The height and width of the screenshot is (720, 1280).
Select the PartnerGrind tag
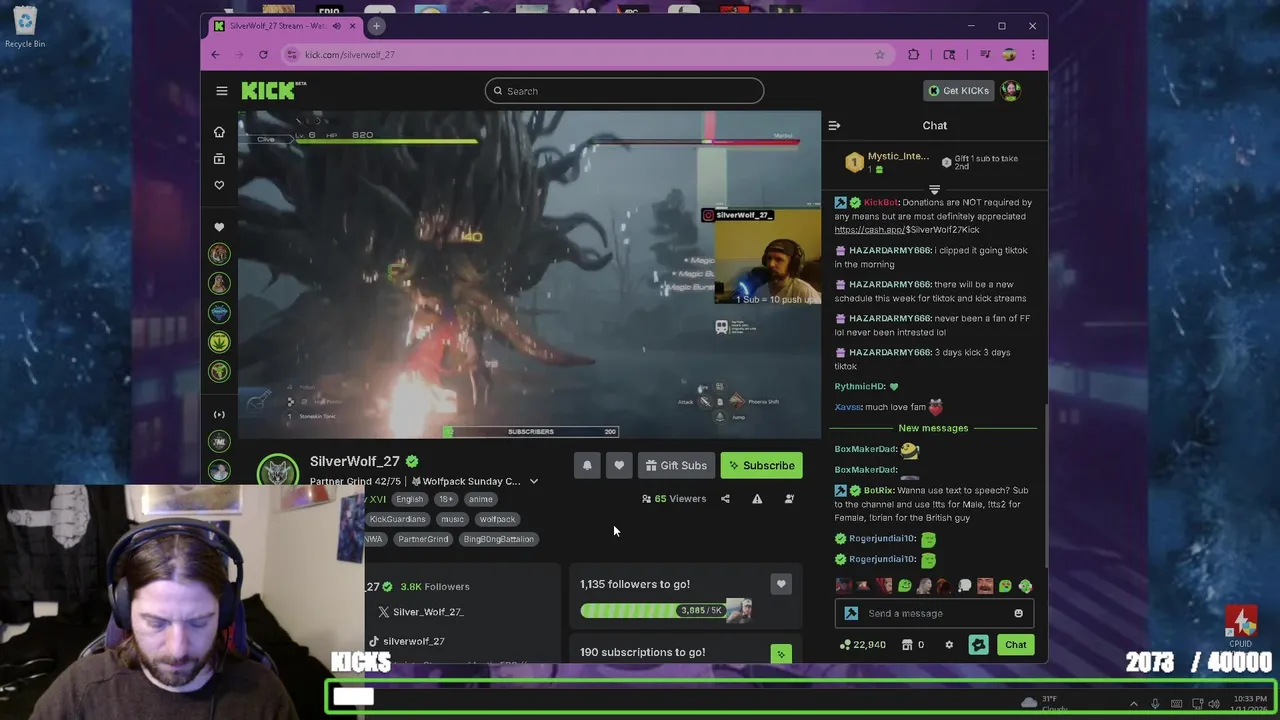point(423,539)
